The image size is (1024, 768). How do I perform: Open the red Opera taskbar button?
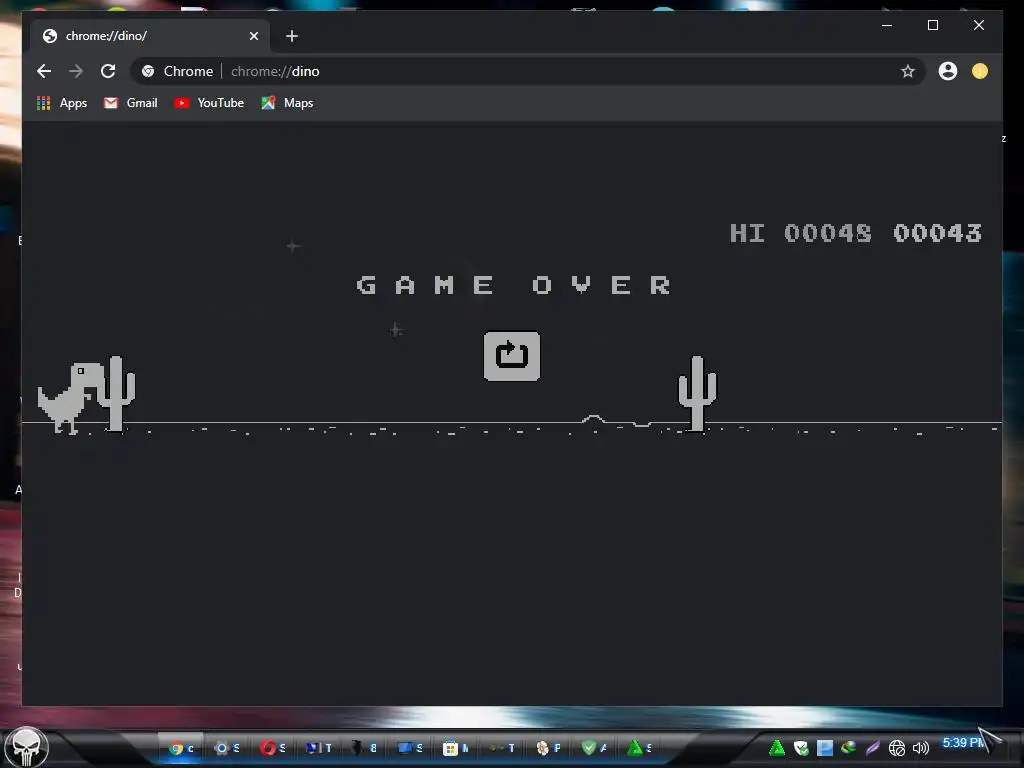pyautogui.click(x=272, y=748)
